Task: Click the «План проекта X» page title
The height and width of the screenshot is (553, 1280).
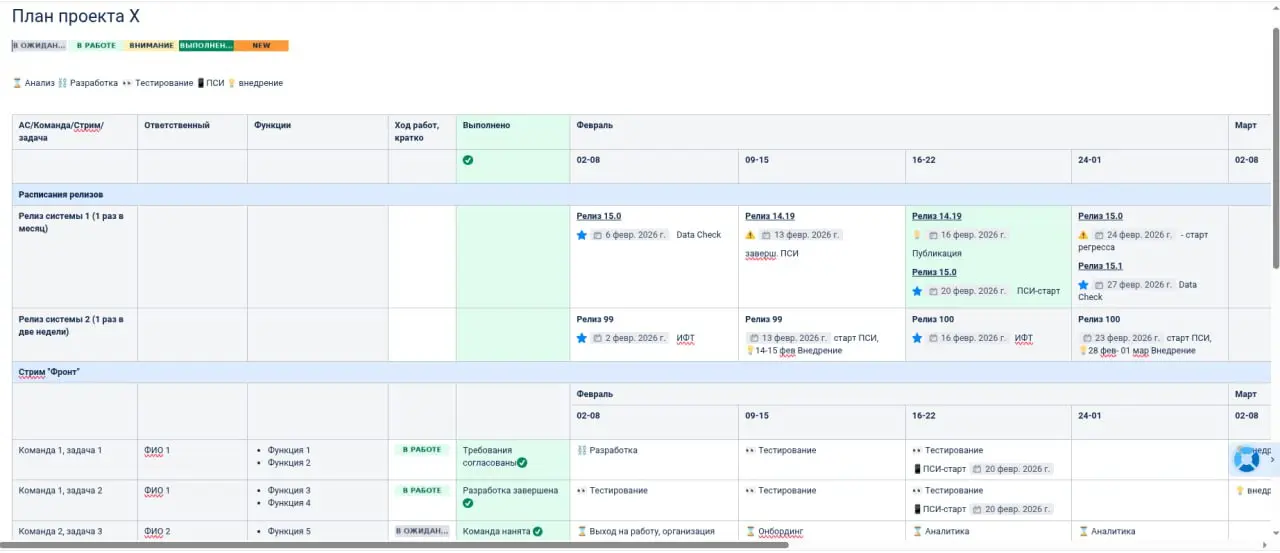Action: 76,16
